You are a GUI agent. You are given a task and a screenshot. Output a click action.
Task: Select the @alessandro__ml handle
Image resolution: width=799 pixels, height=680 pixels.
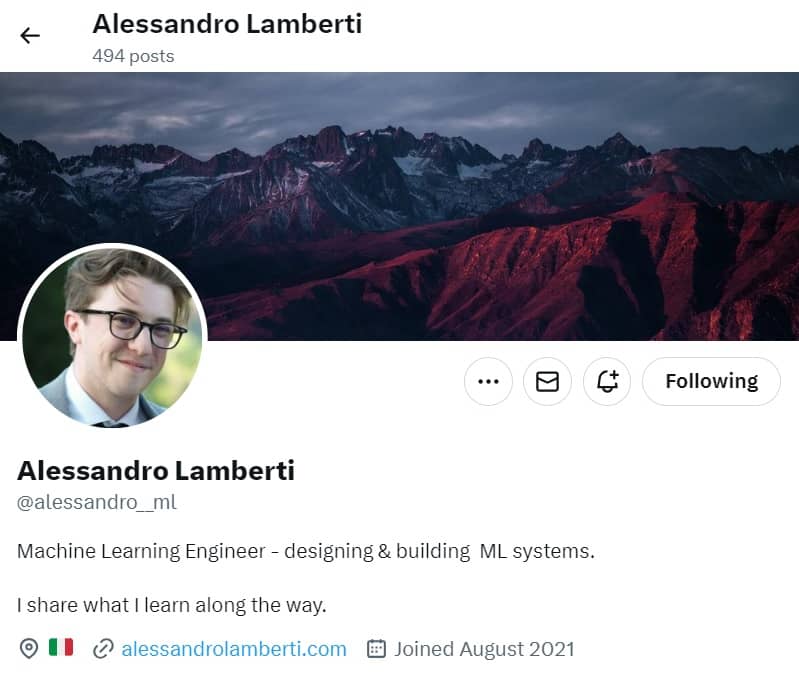pyautogui.click(x=97, y=502)
